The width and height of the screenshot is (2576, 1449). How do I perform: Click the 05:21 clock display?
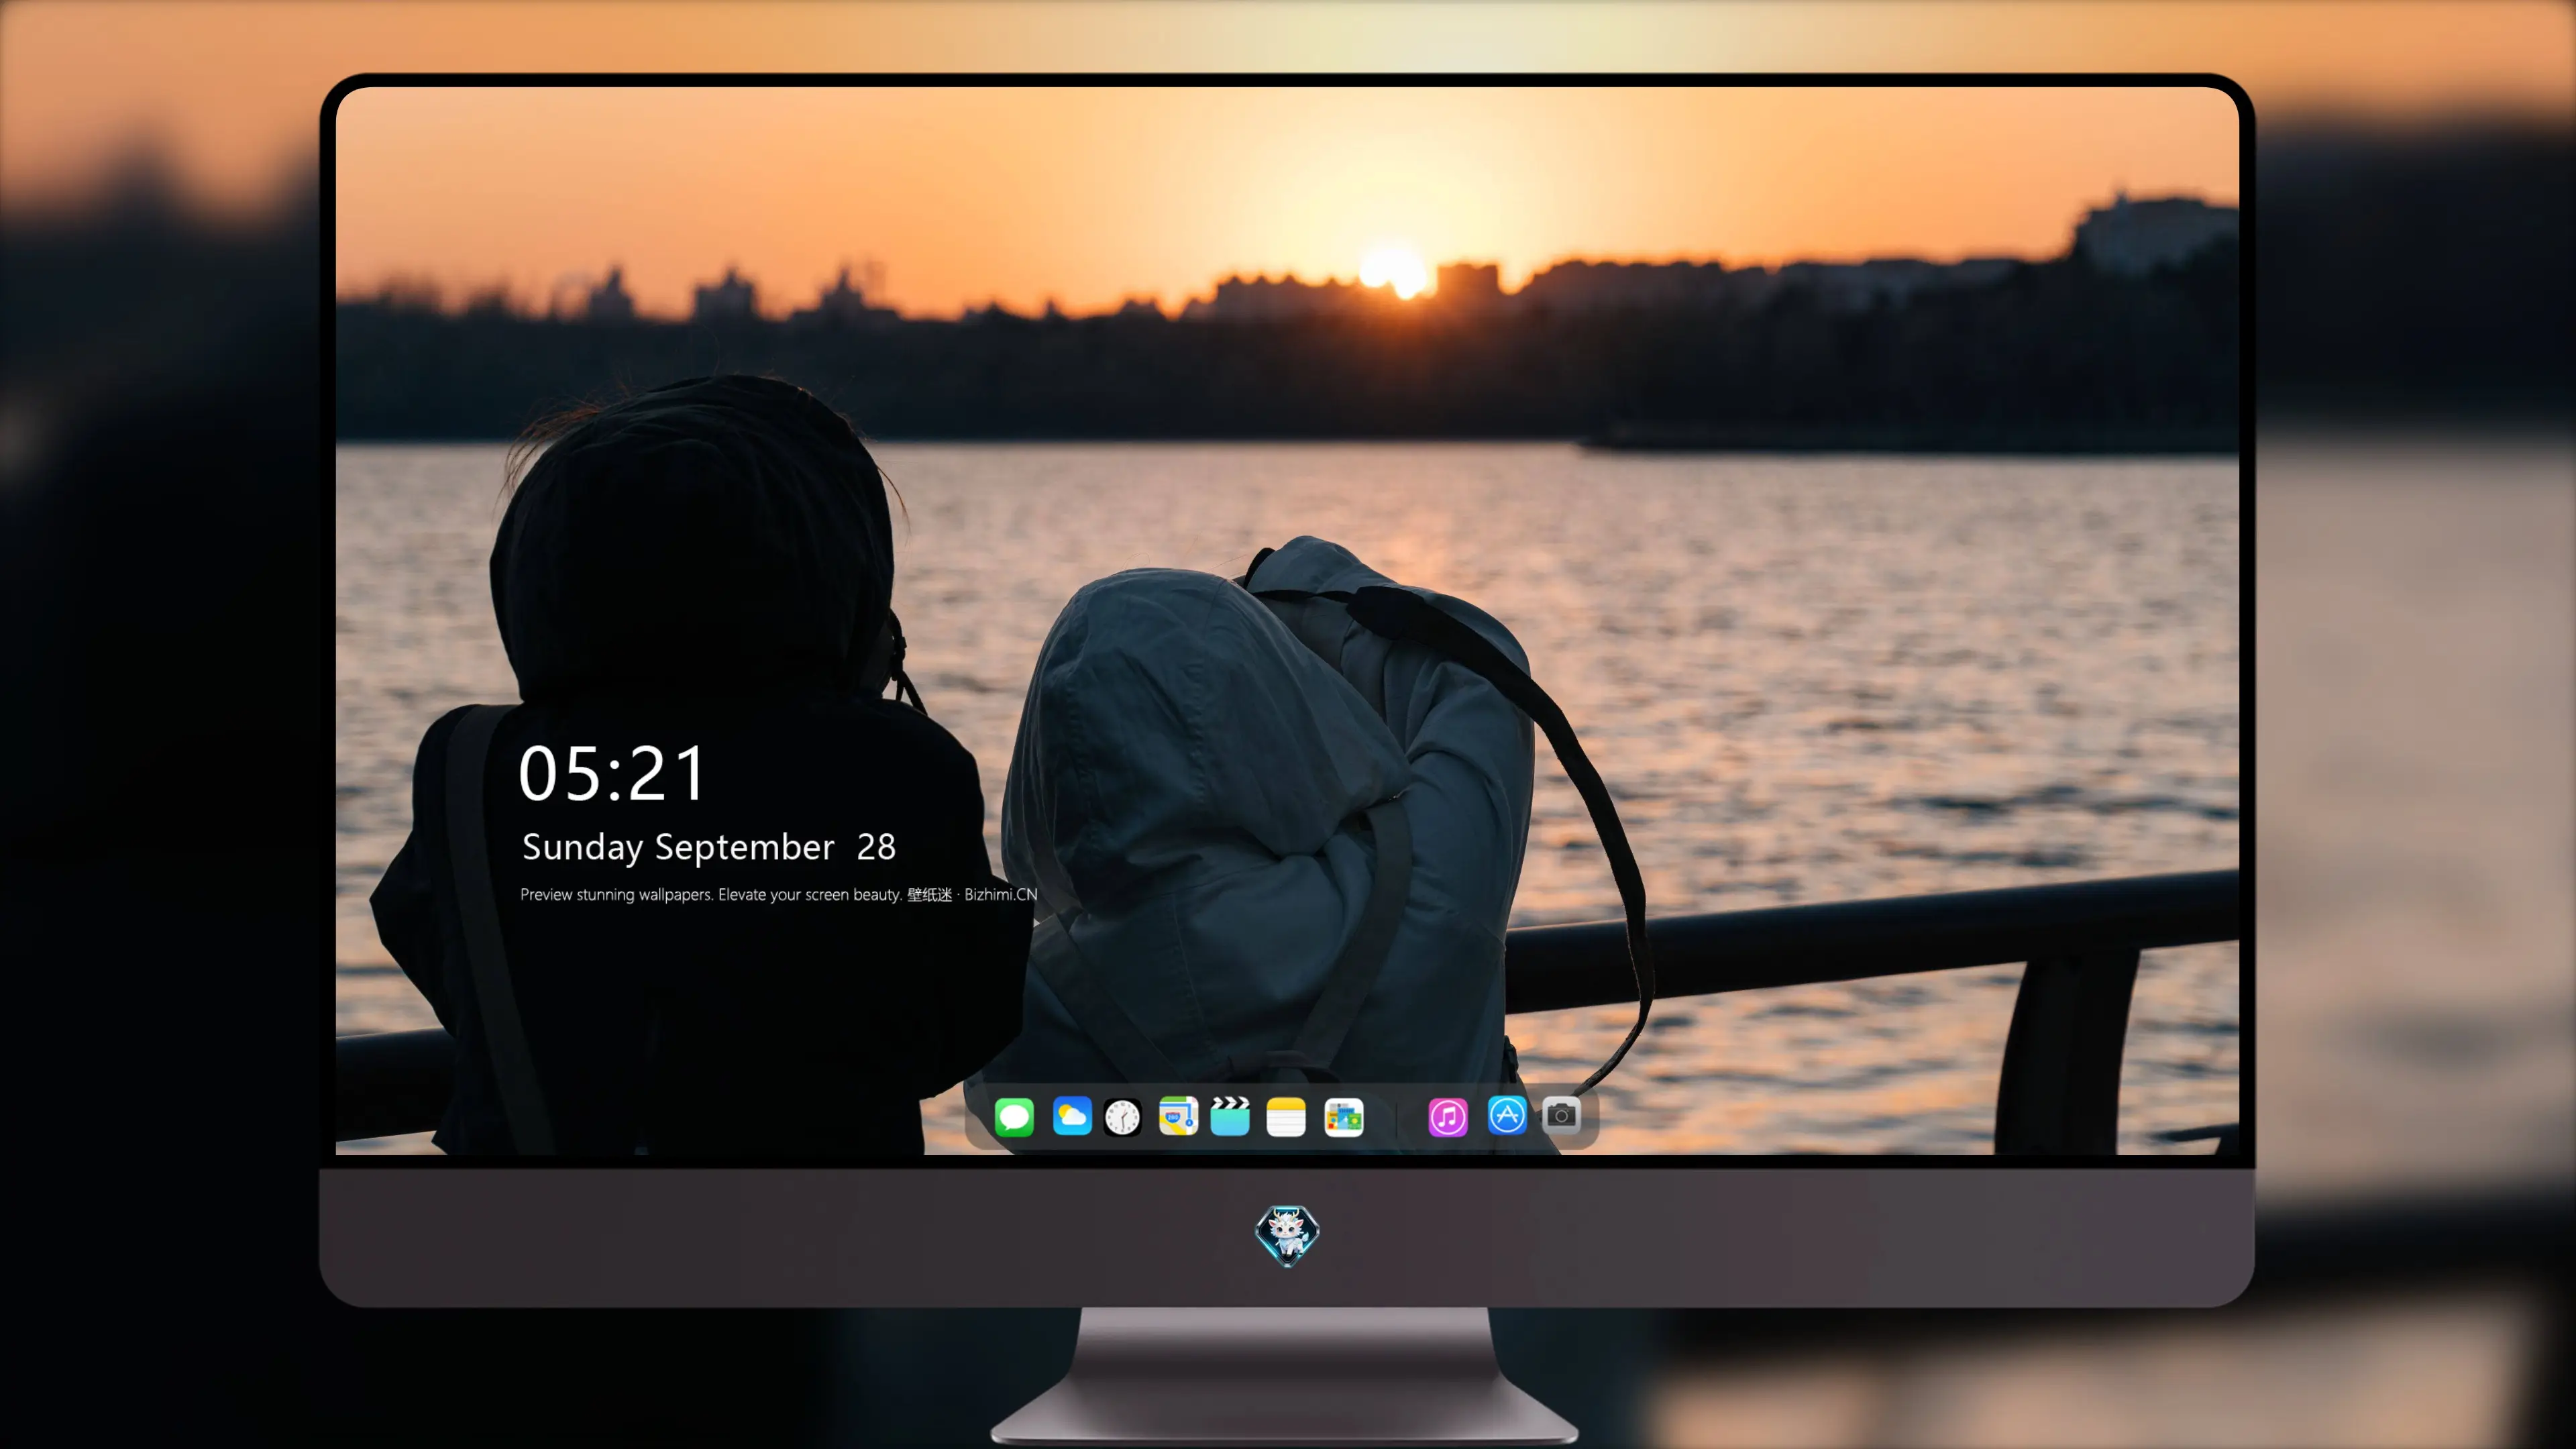pos(612,773)
